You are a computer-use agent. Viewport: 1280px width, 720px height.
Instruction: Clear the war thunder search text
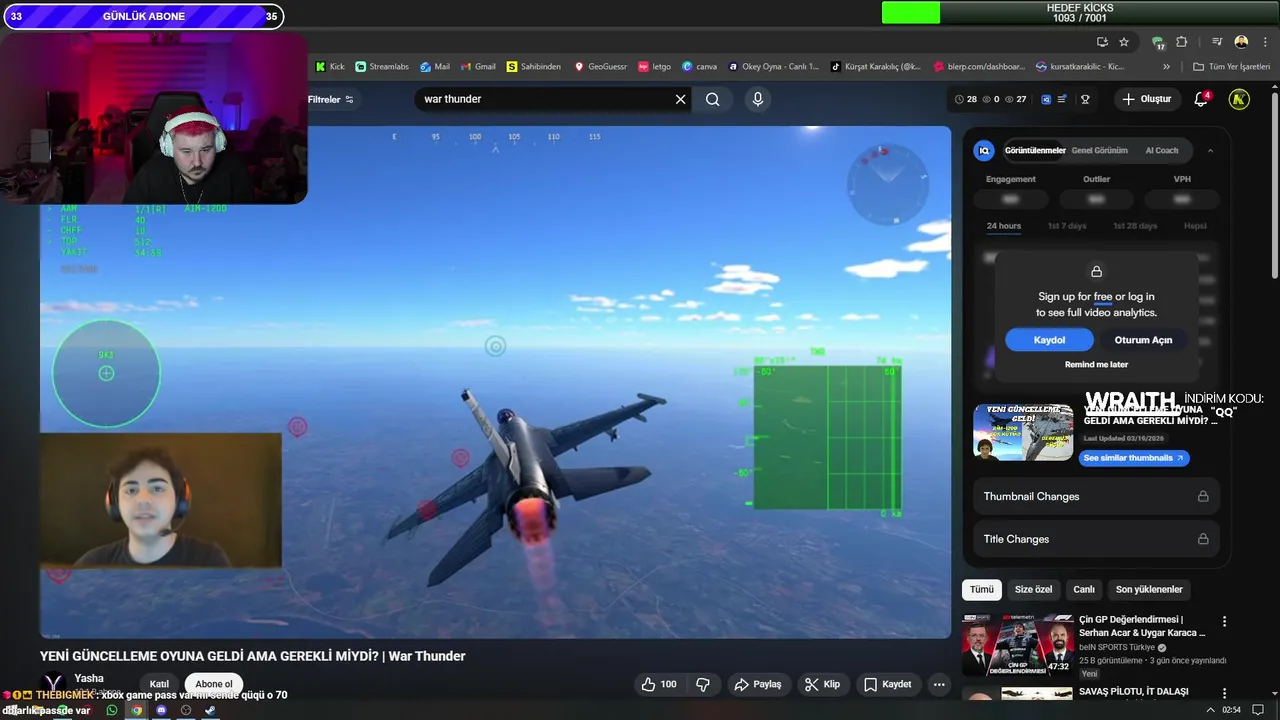click(680, 99)
